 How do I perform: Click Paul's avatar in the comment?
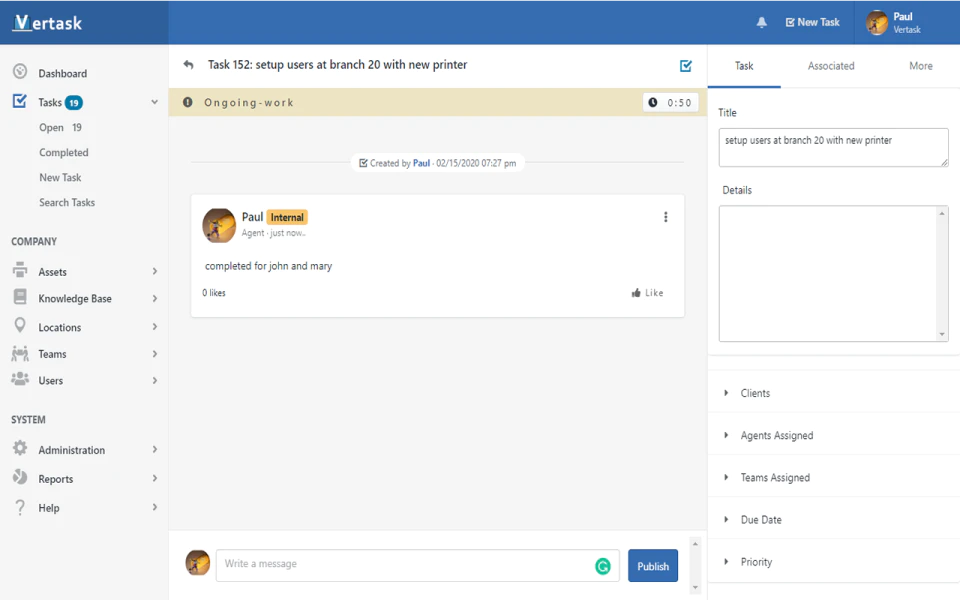tap(219, 225)
